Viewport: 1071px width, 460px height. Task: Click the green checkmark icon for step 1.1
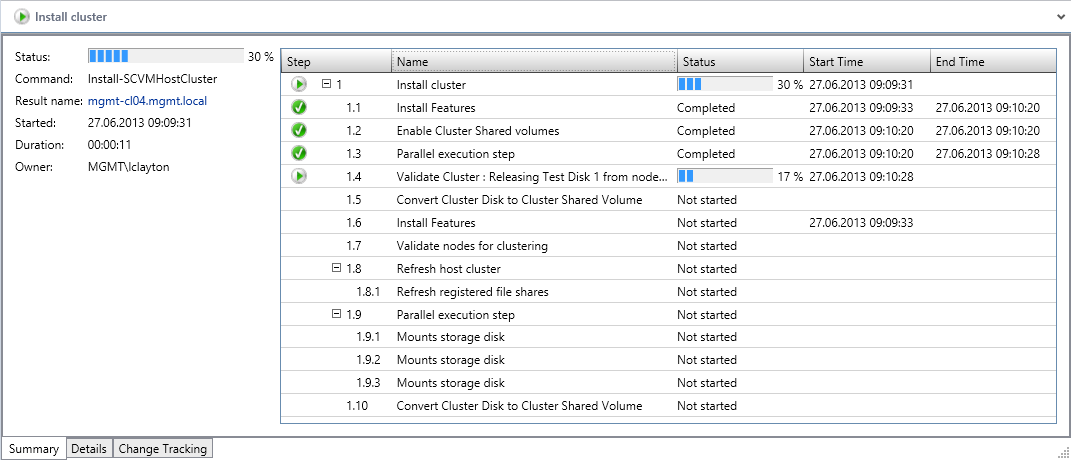298,108
